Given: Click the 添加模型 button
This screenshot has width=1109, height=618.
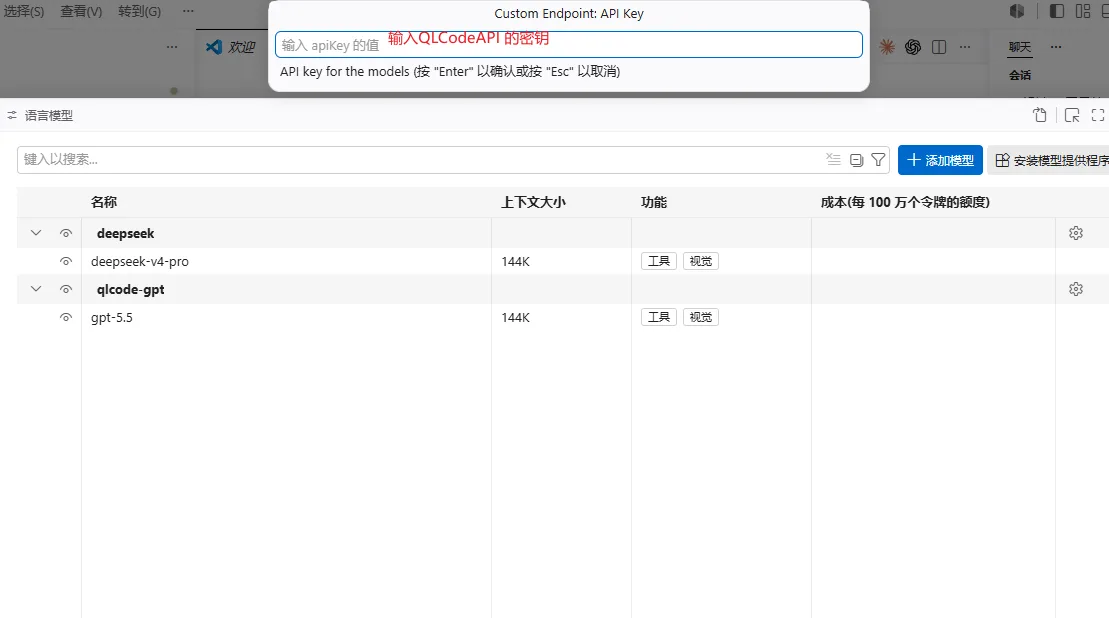Looking at the screenshot, I should [x=940, y=160].
